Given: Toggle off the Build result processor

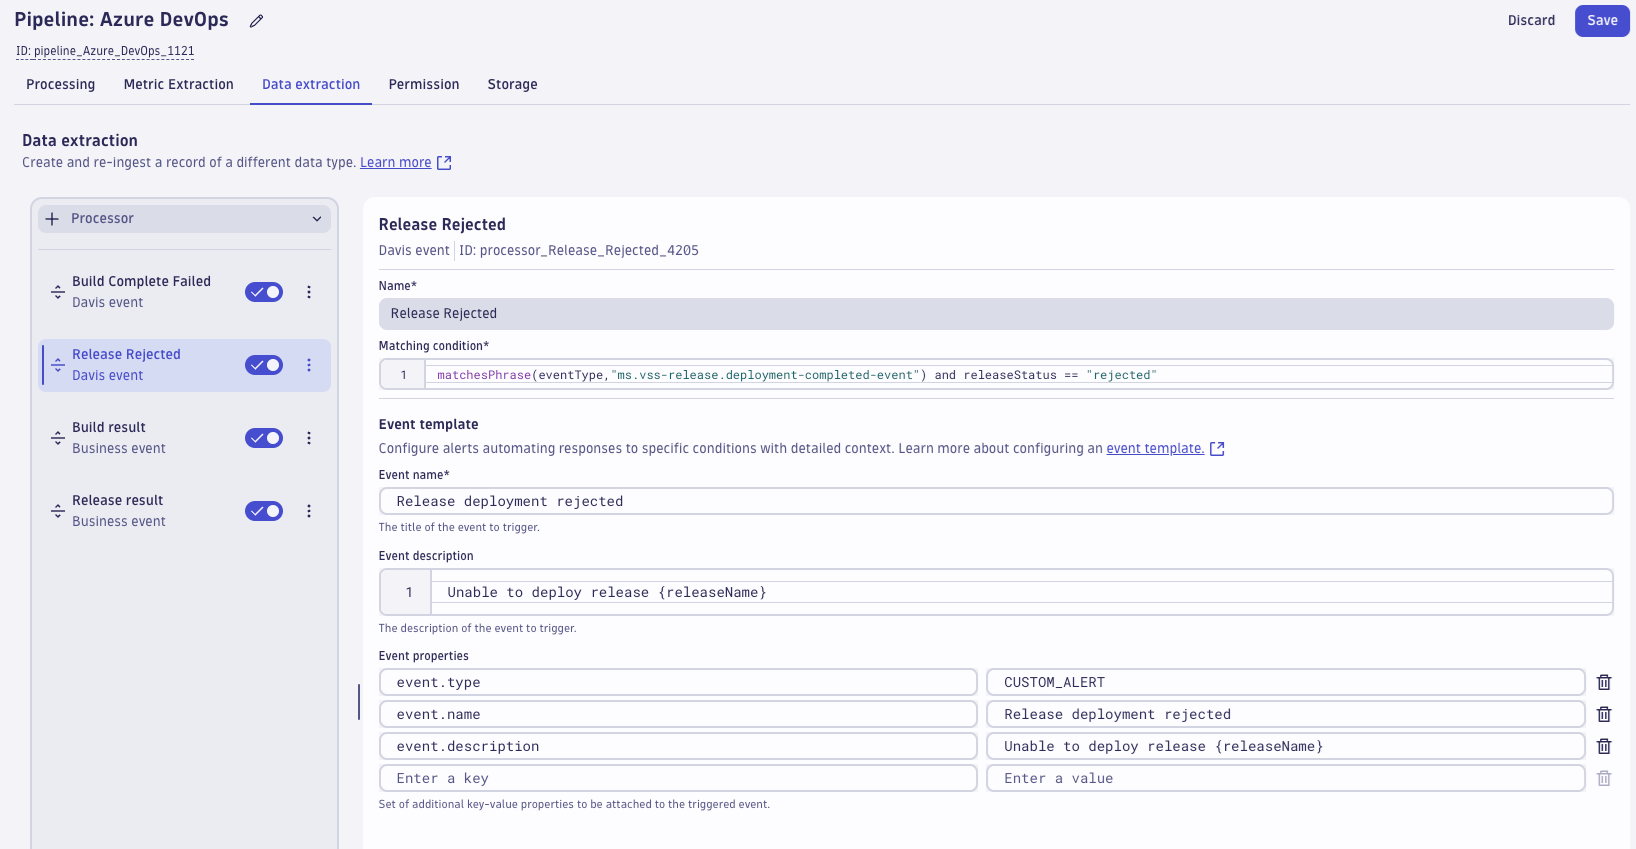Looking at the screenshot, I should tap(264, 438).
